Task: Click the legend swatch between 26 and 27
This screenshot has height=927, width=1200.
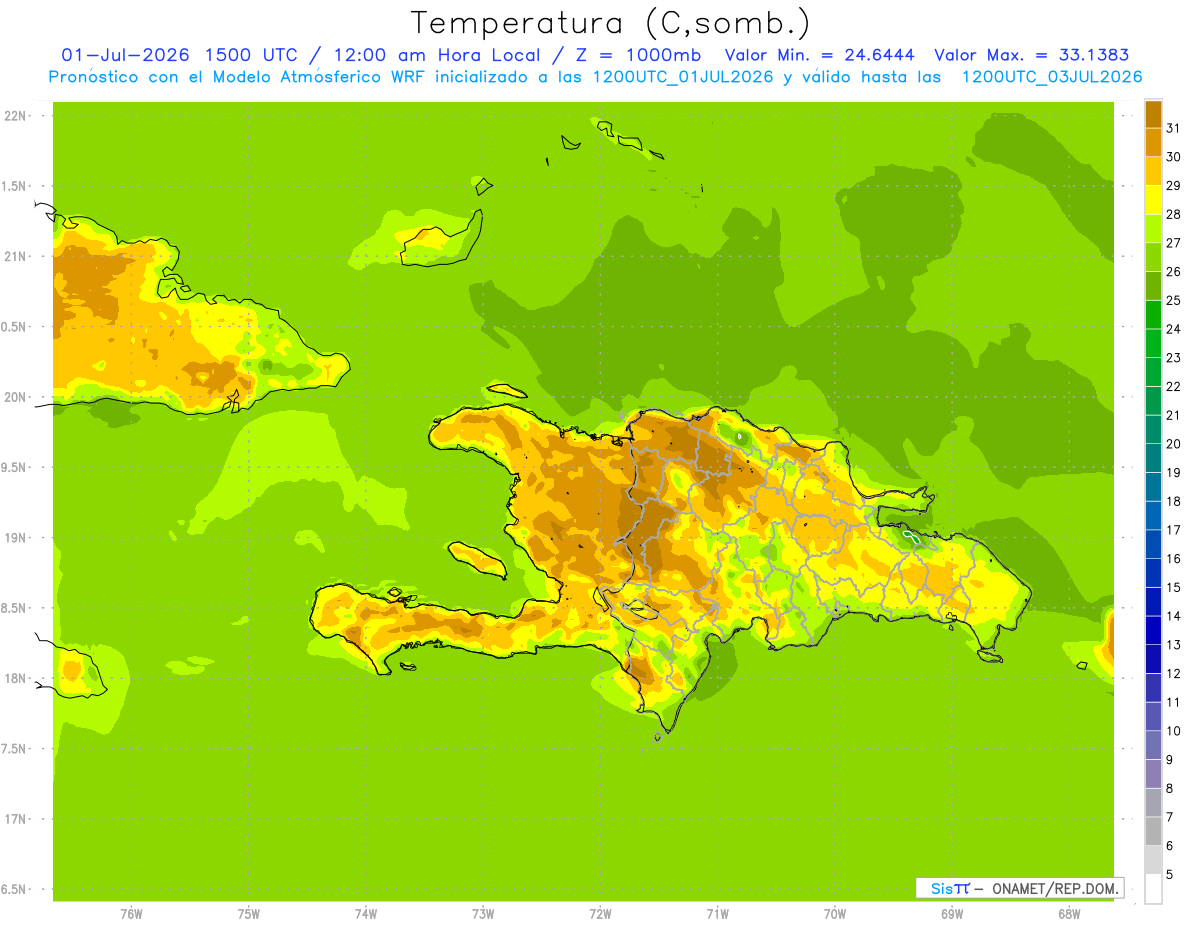Action: click(1153, 258)
